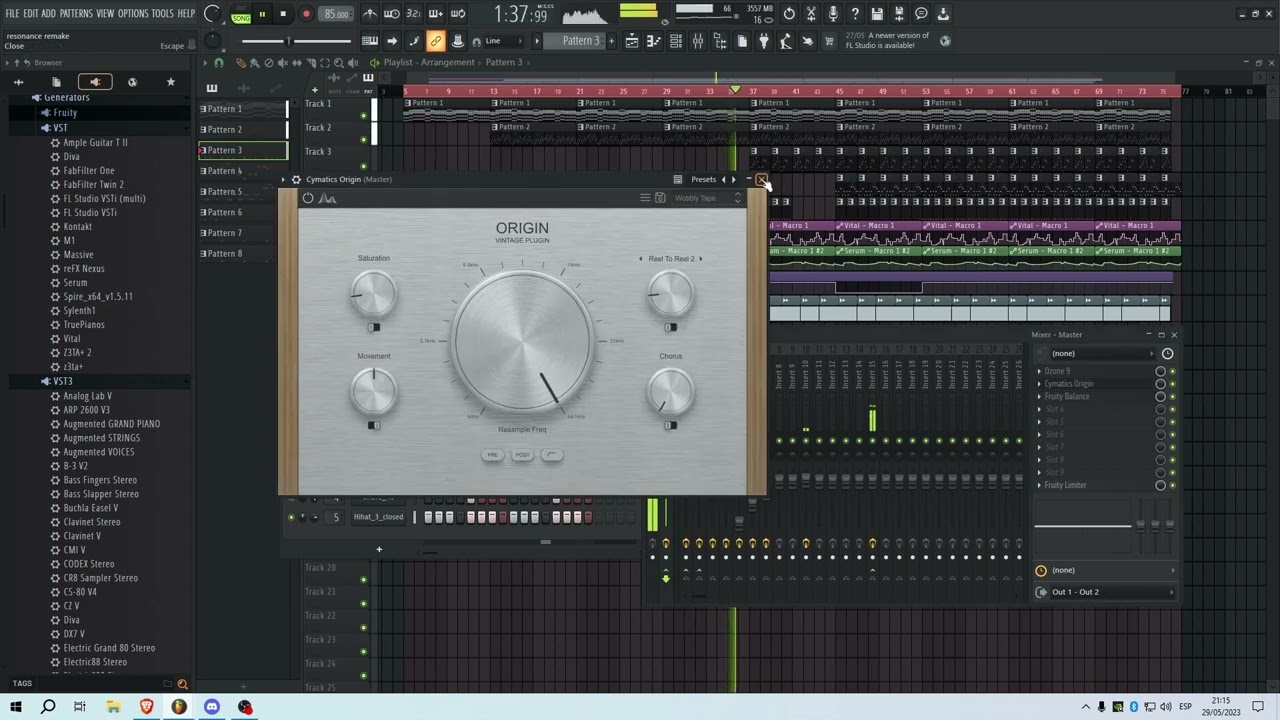Open the PATTERNS menu

76,14
